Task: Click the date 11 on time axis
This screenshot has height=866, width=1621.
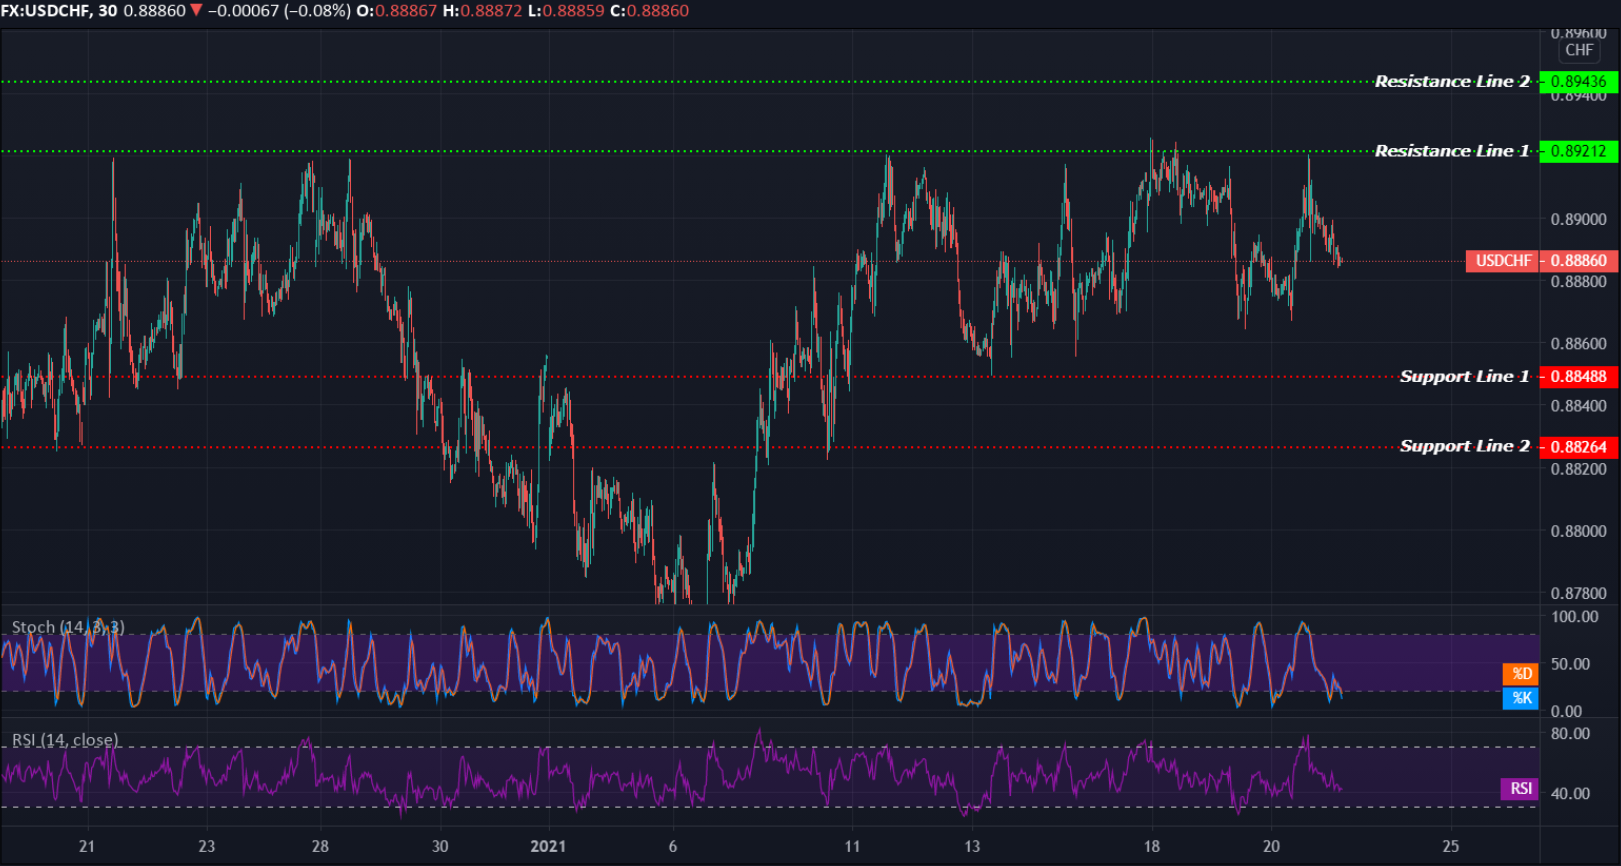Action: click(852, 846)
